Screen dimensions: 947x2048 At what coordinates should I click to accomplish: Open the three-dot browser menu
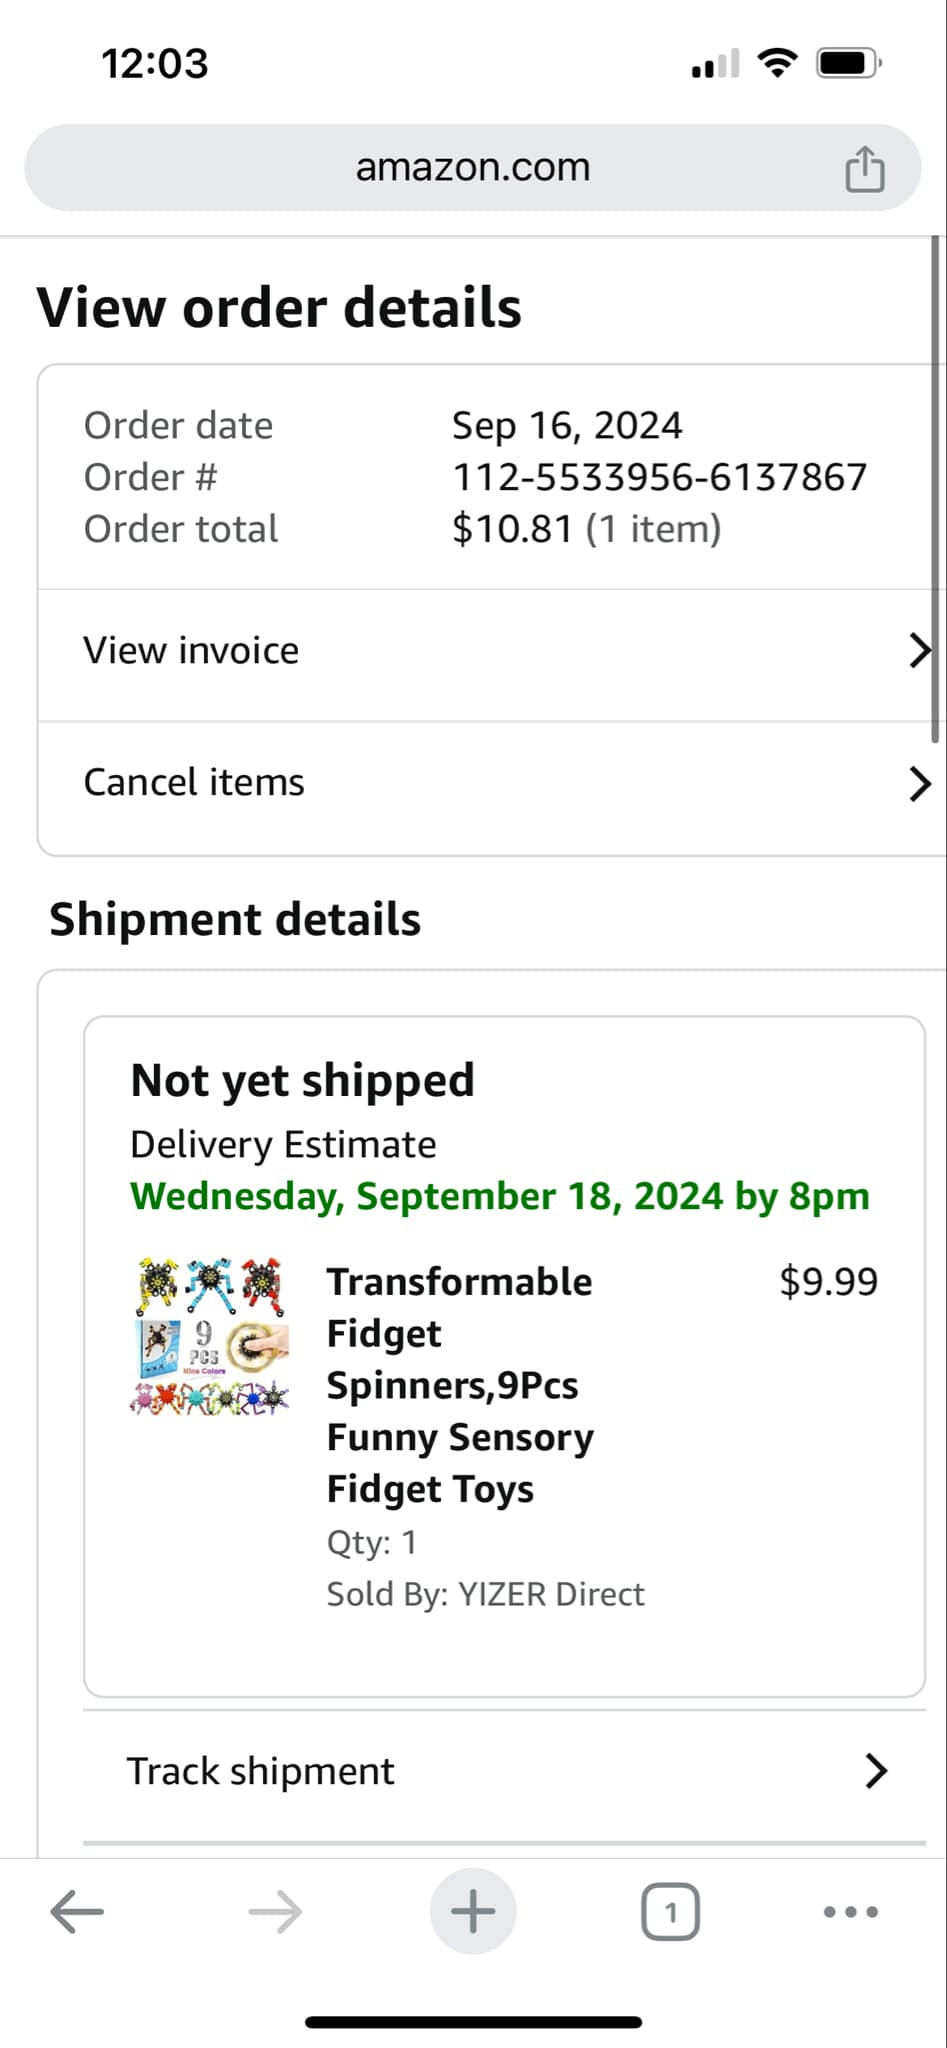[x=850, y=1912]
